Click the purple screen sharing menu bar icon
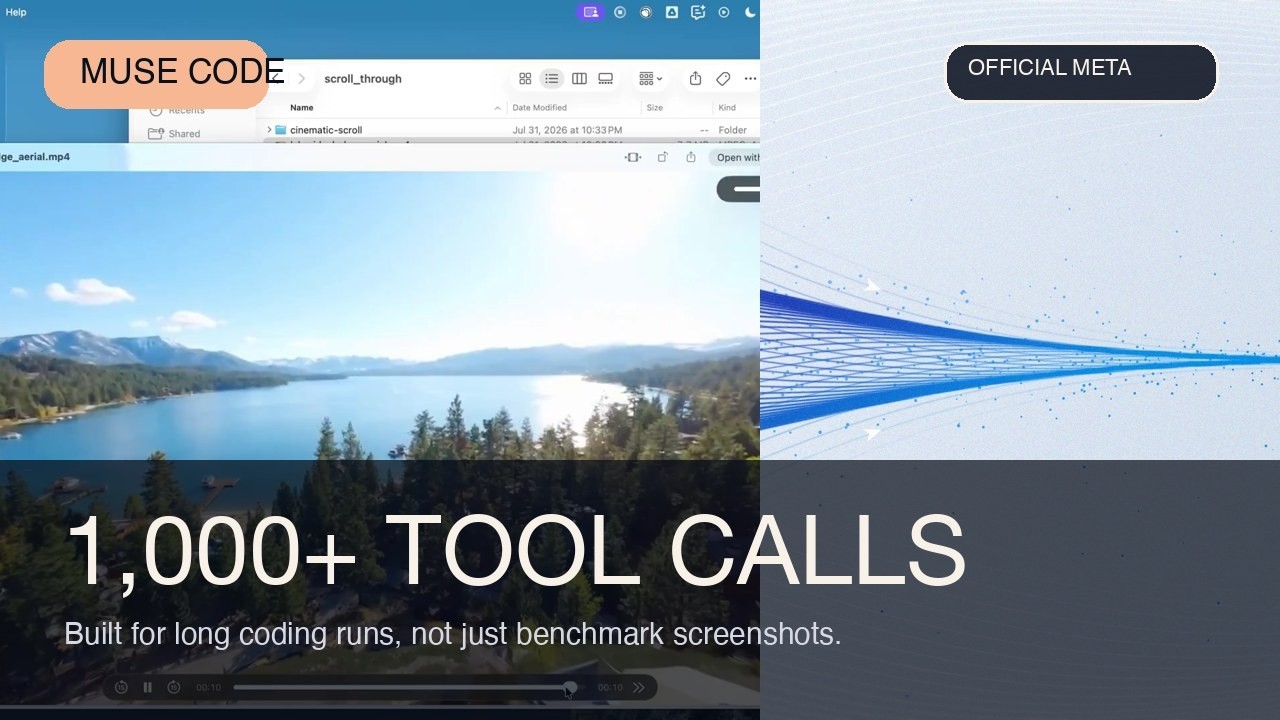The width and height of the screenshot is (1280, 720). tap(590, 12)
